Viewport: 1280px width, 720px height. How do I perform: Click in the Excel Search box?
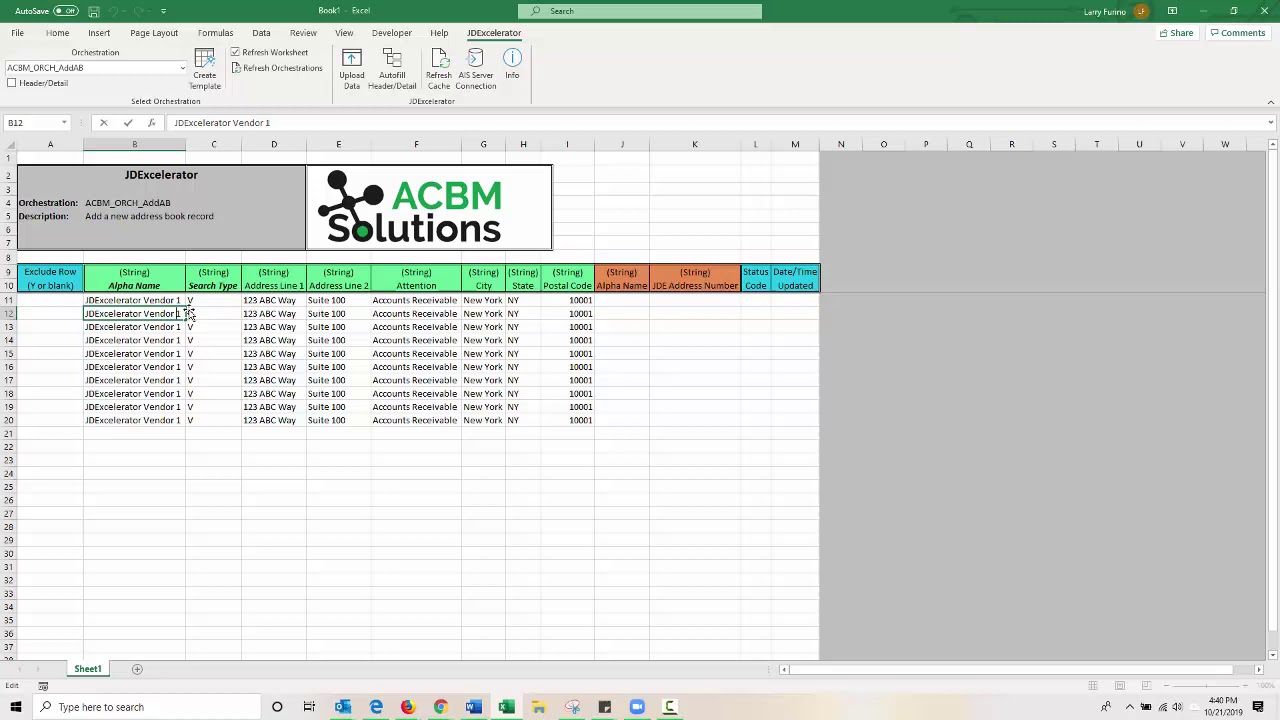[640, 11]
